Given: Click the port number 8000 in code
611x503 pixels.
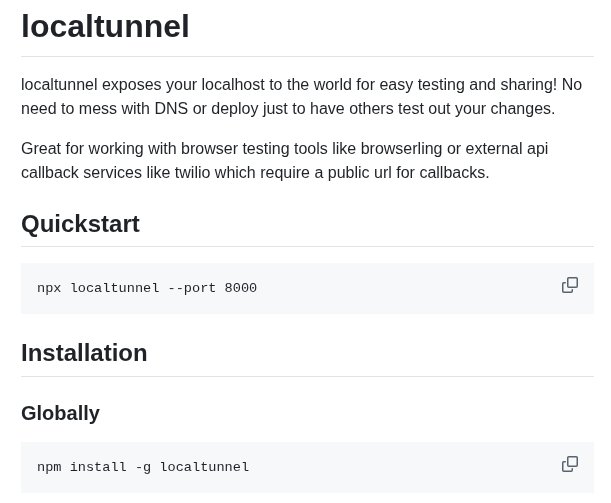Looking at the screenshot, I should coord(240,288).
